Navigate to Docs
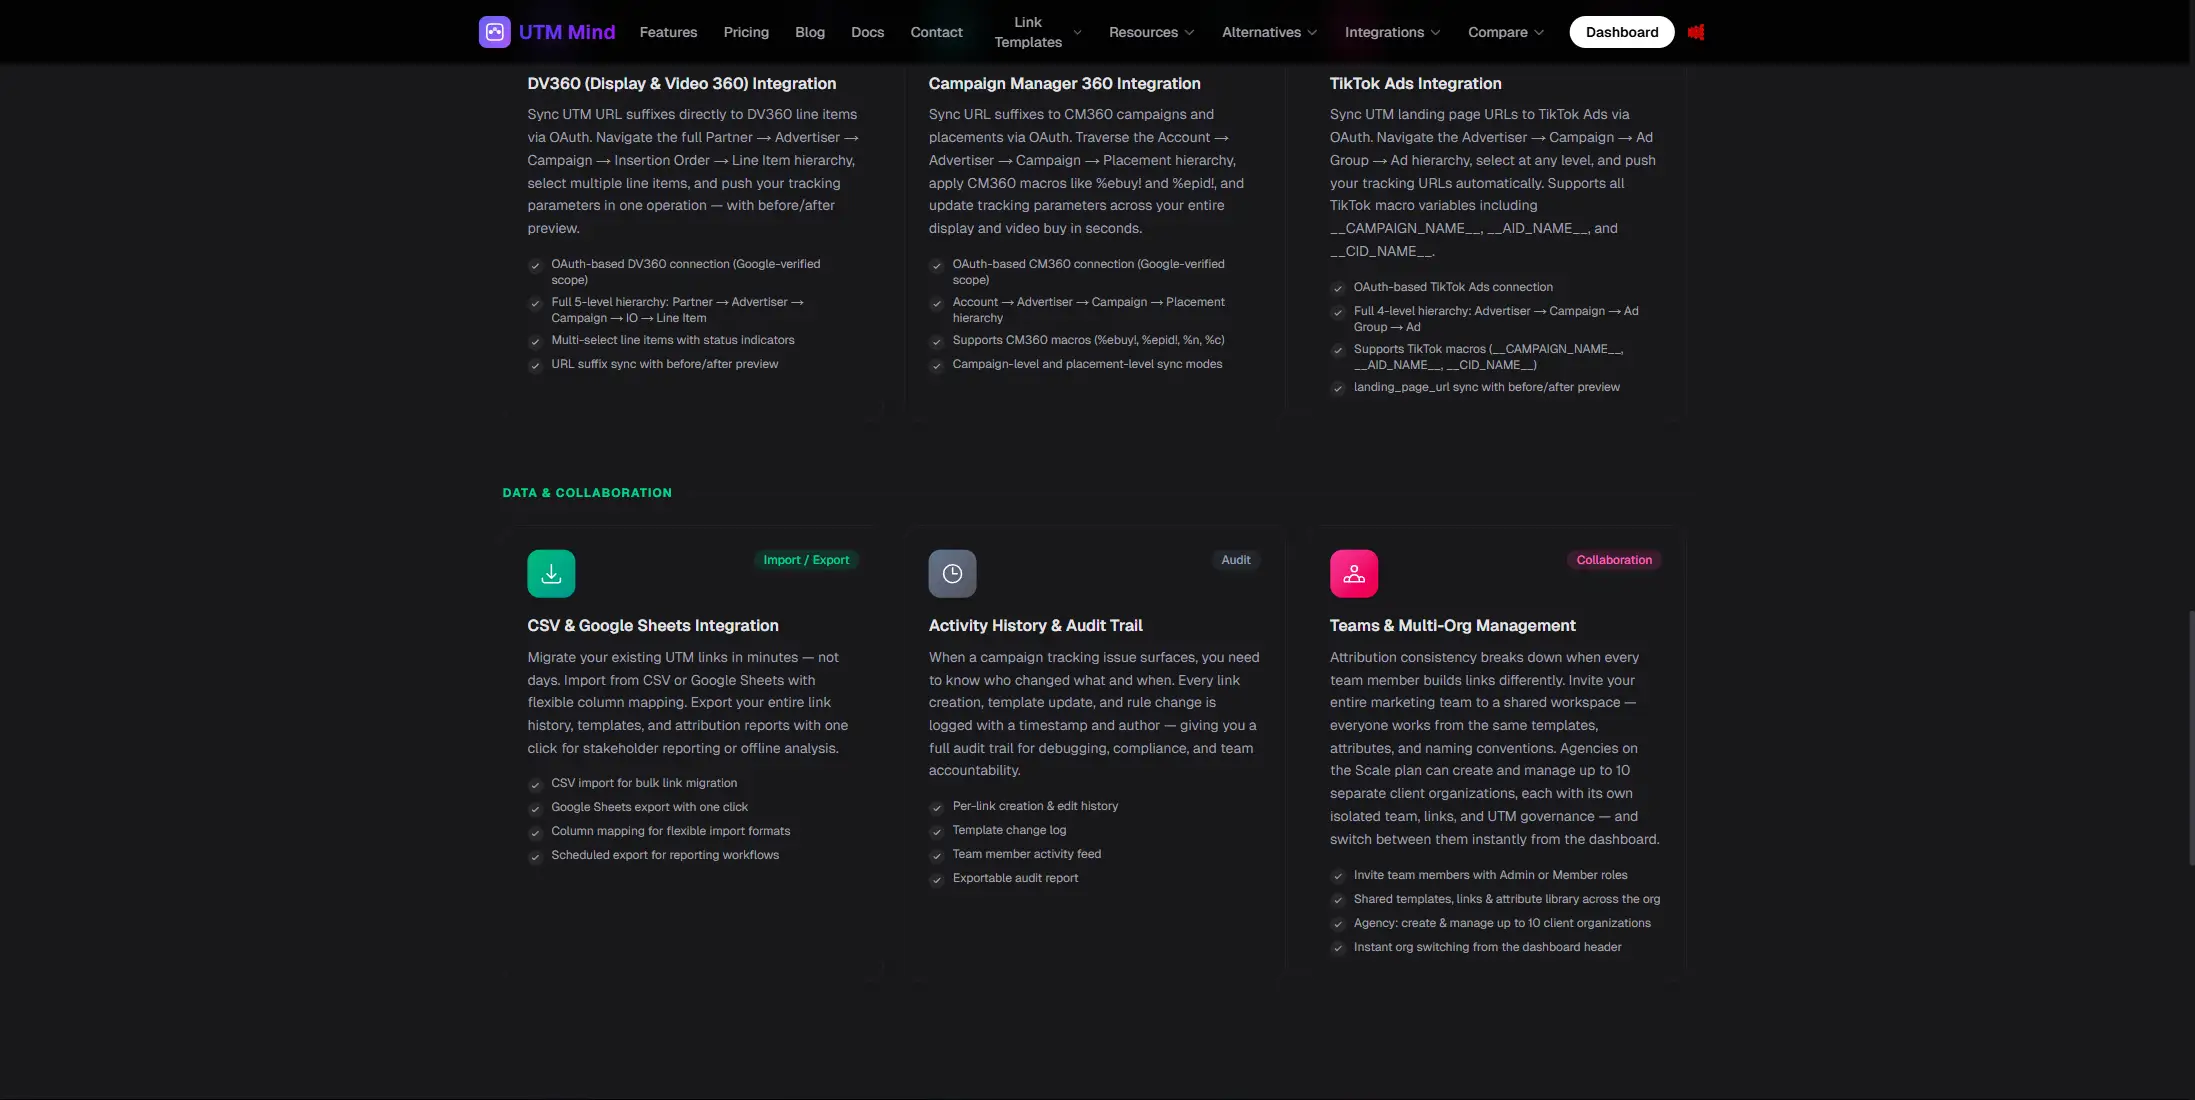This screenshot has width=2195, height=1100. (867, 31)
